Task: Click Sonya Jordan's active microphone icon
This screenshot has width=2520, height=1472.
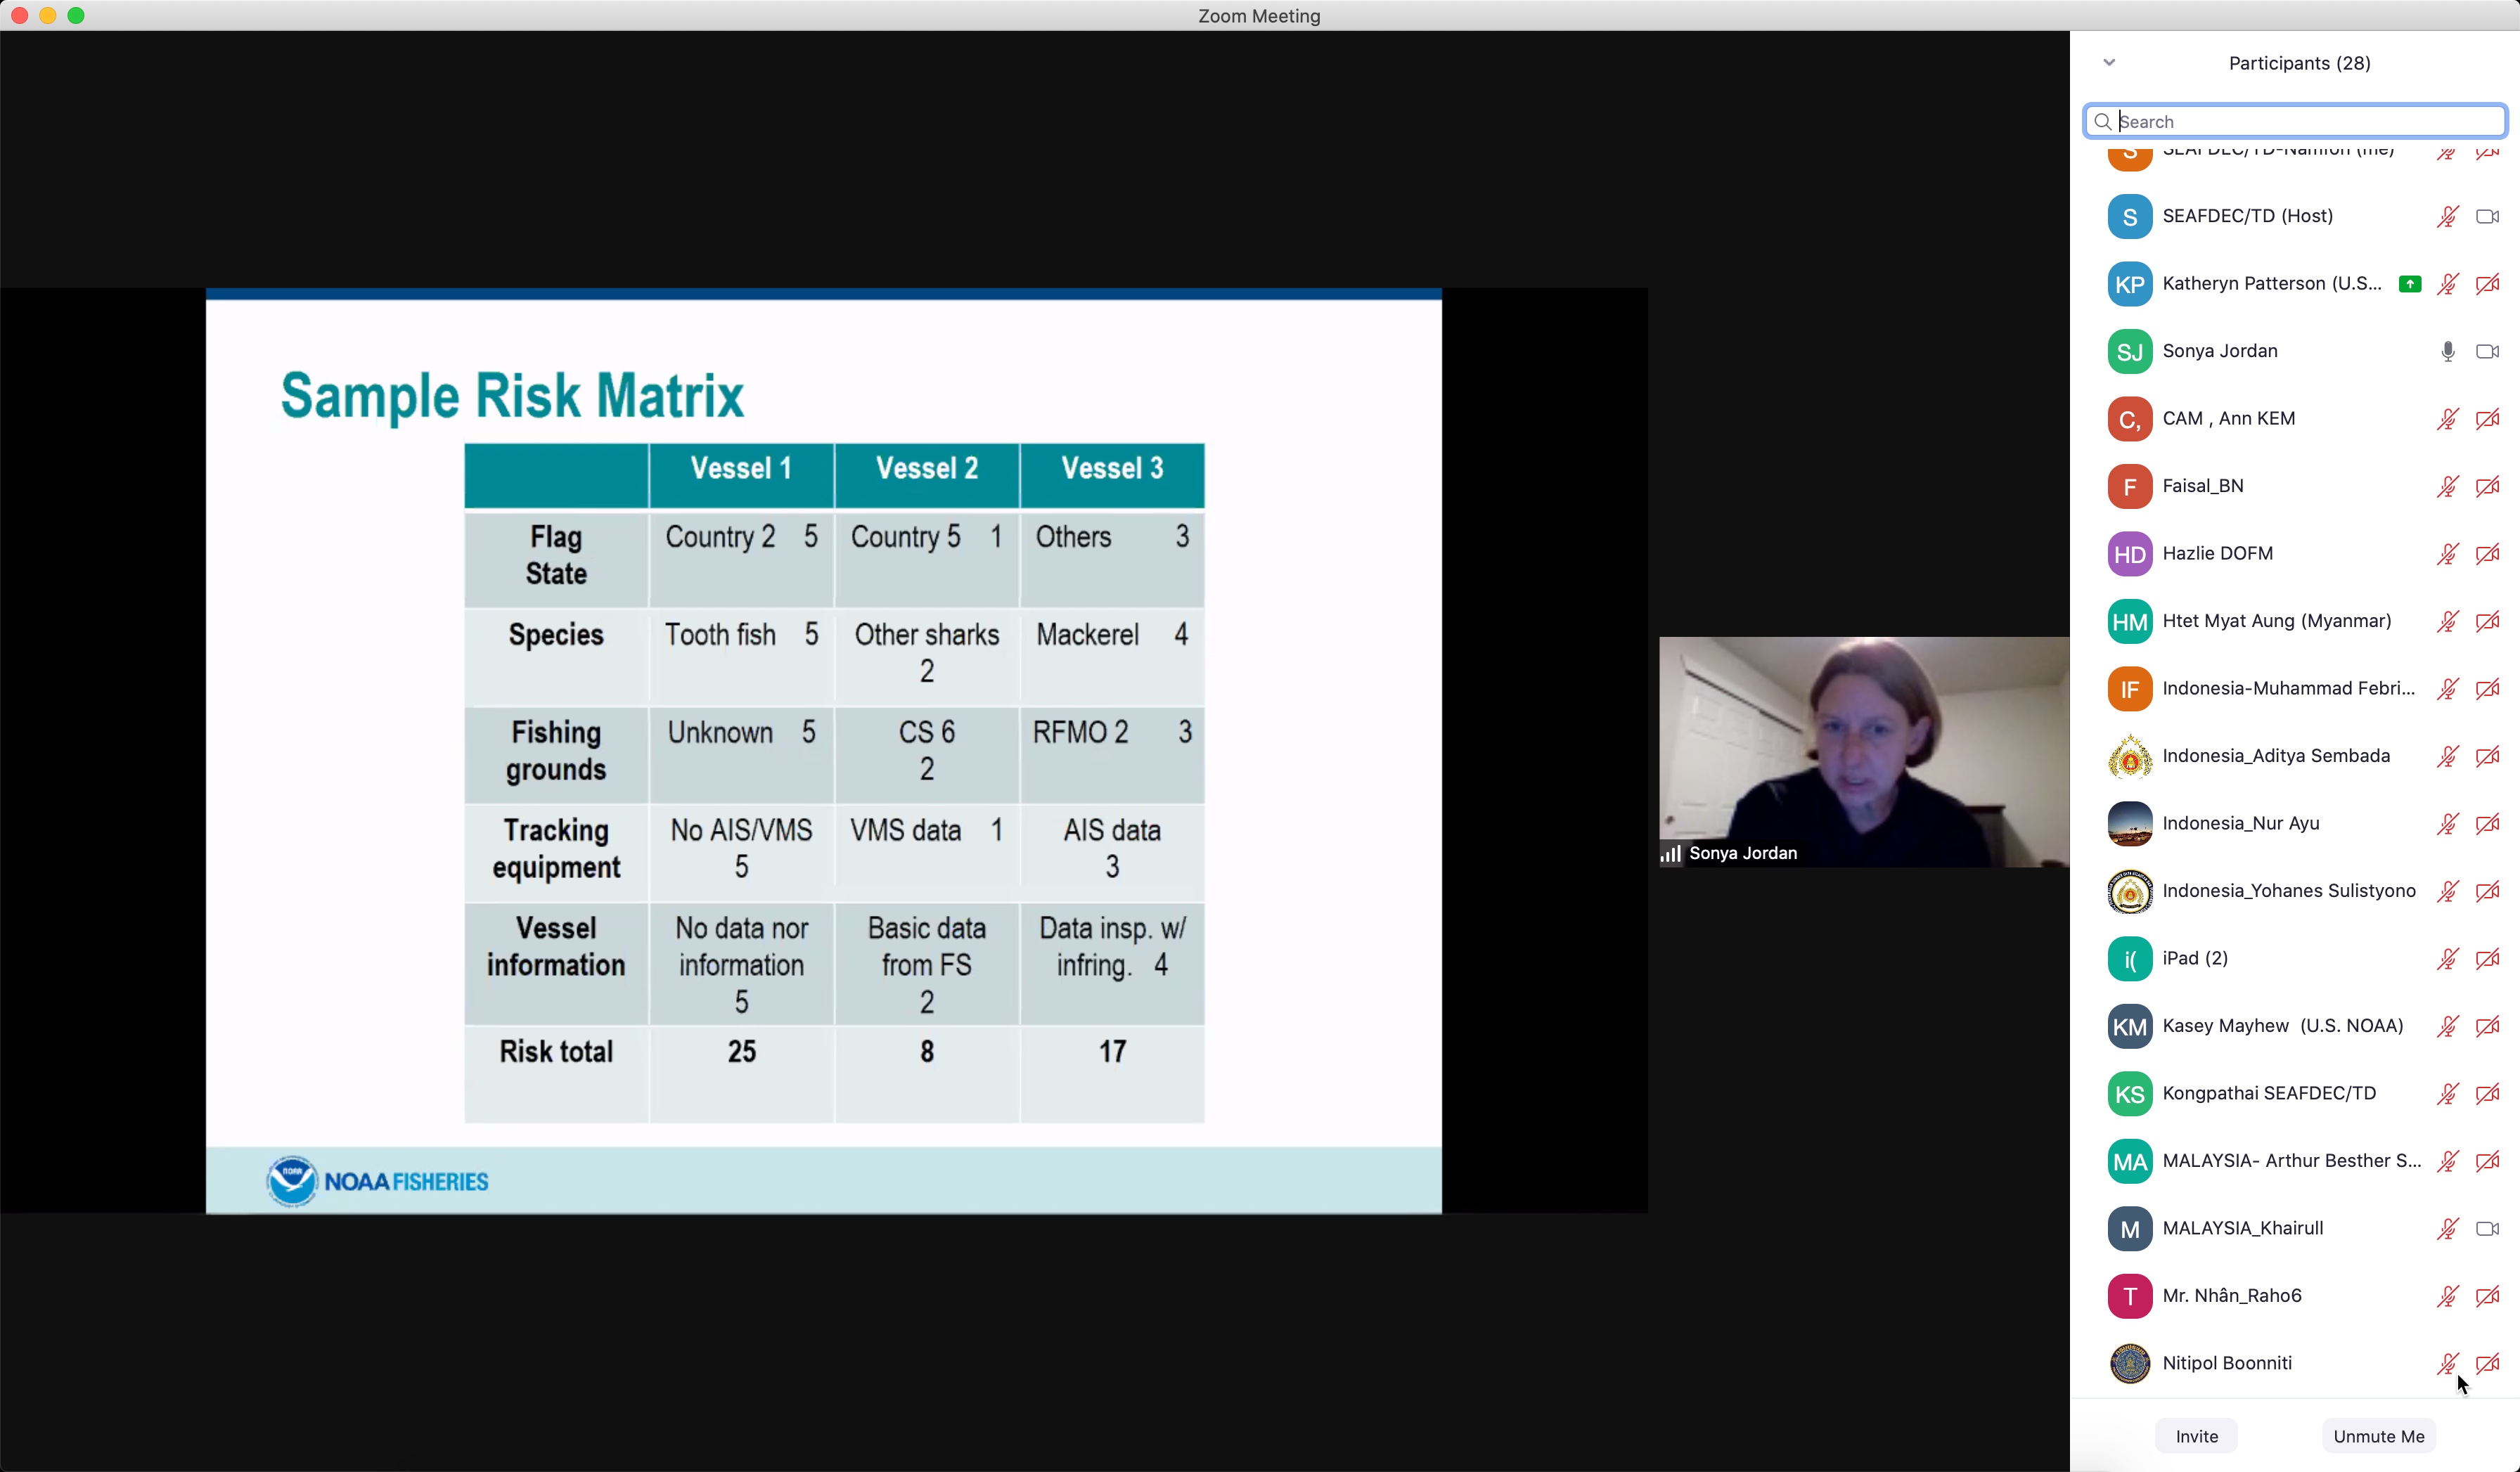Action: pos(2447,352)
